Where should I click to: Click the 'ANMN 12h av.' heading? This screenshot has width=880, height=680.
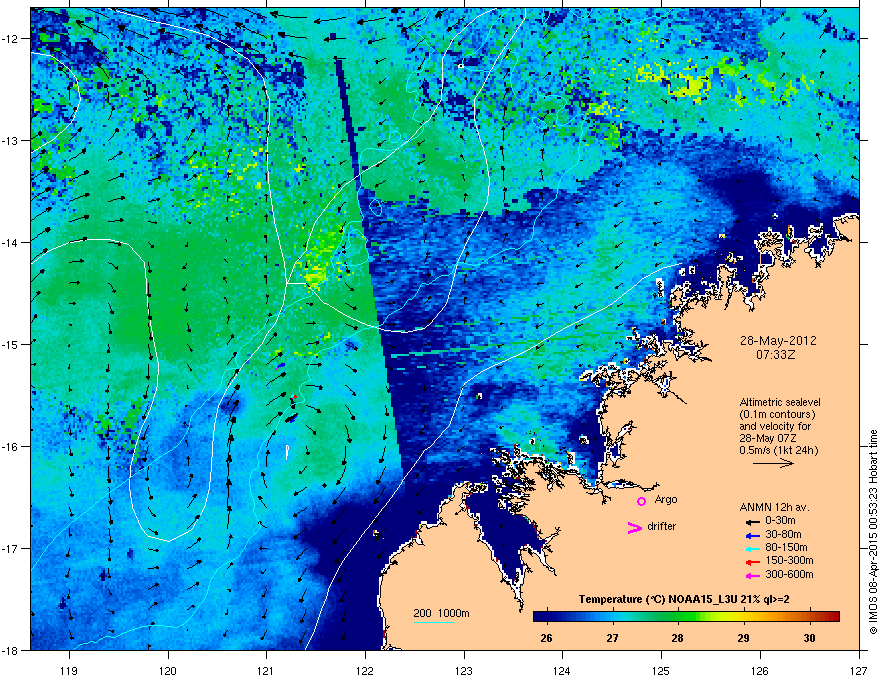[774, 507]
